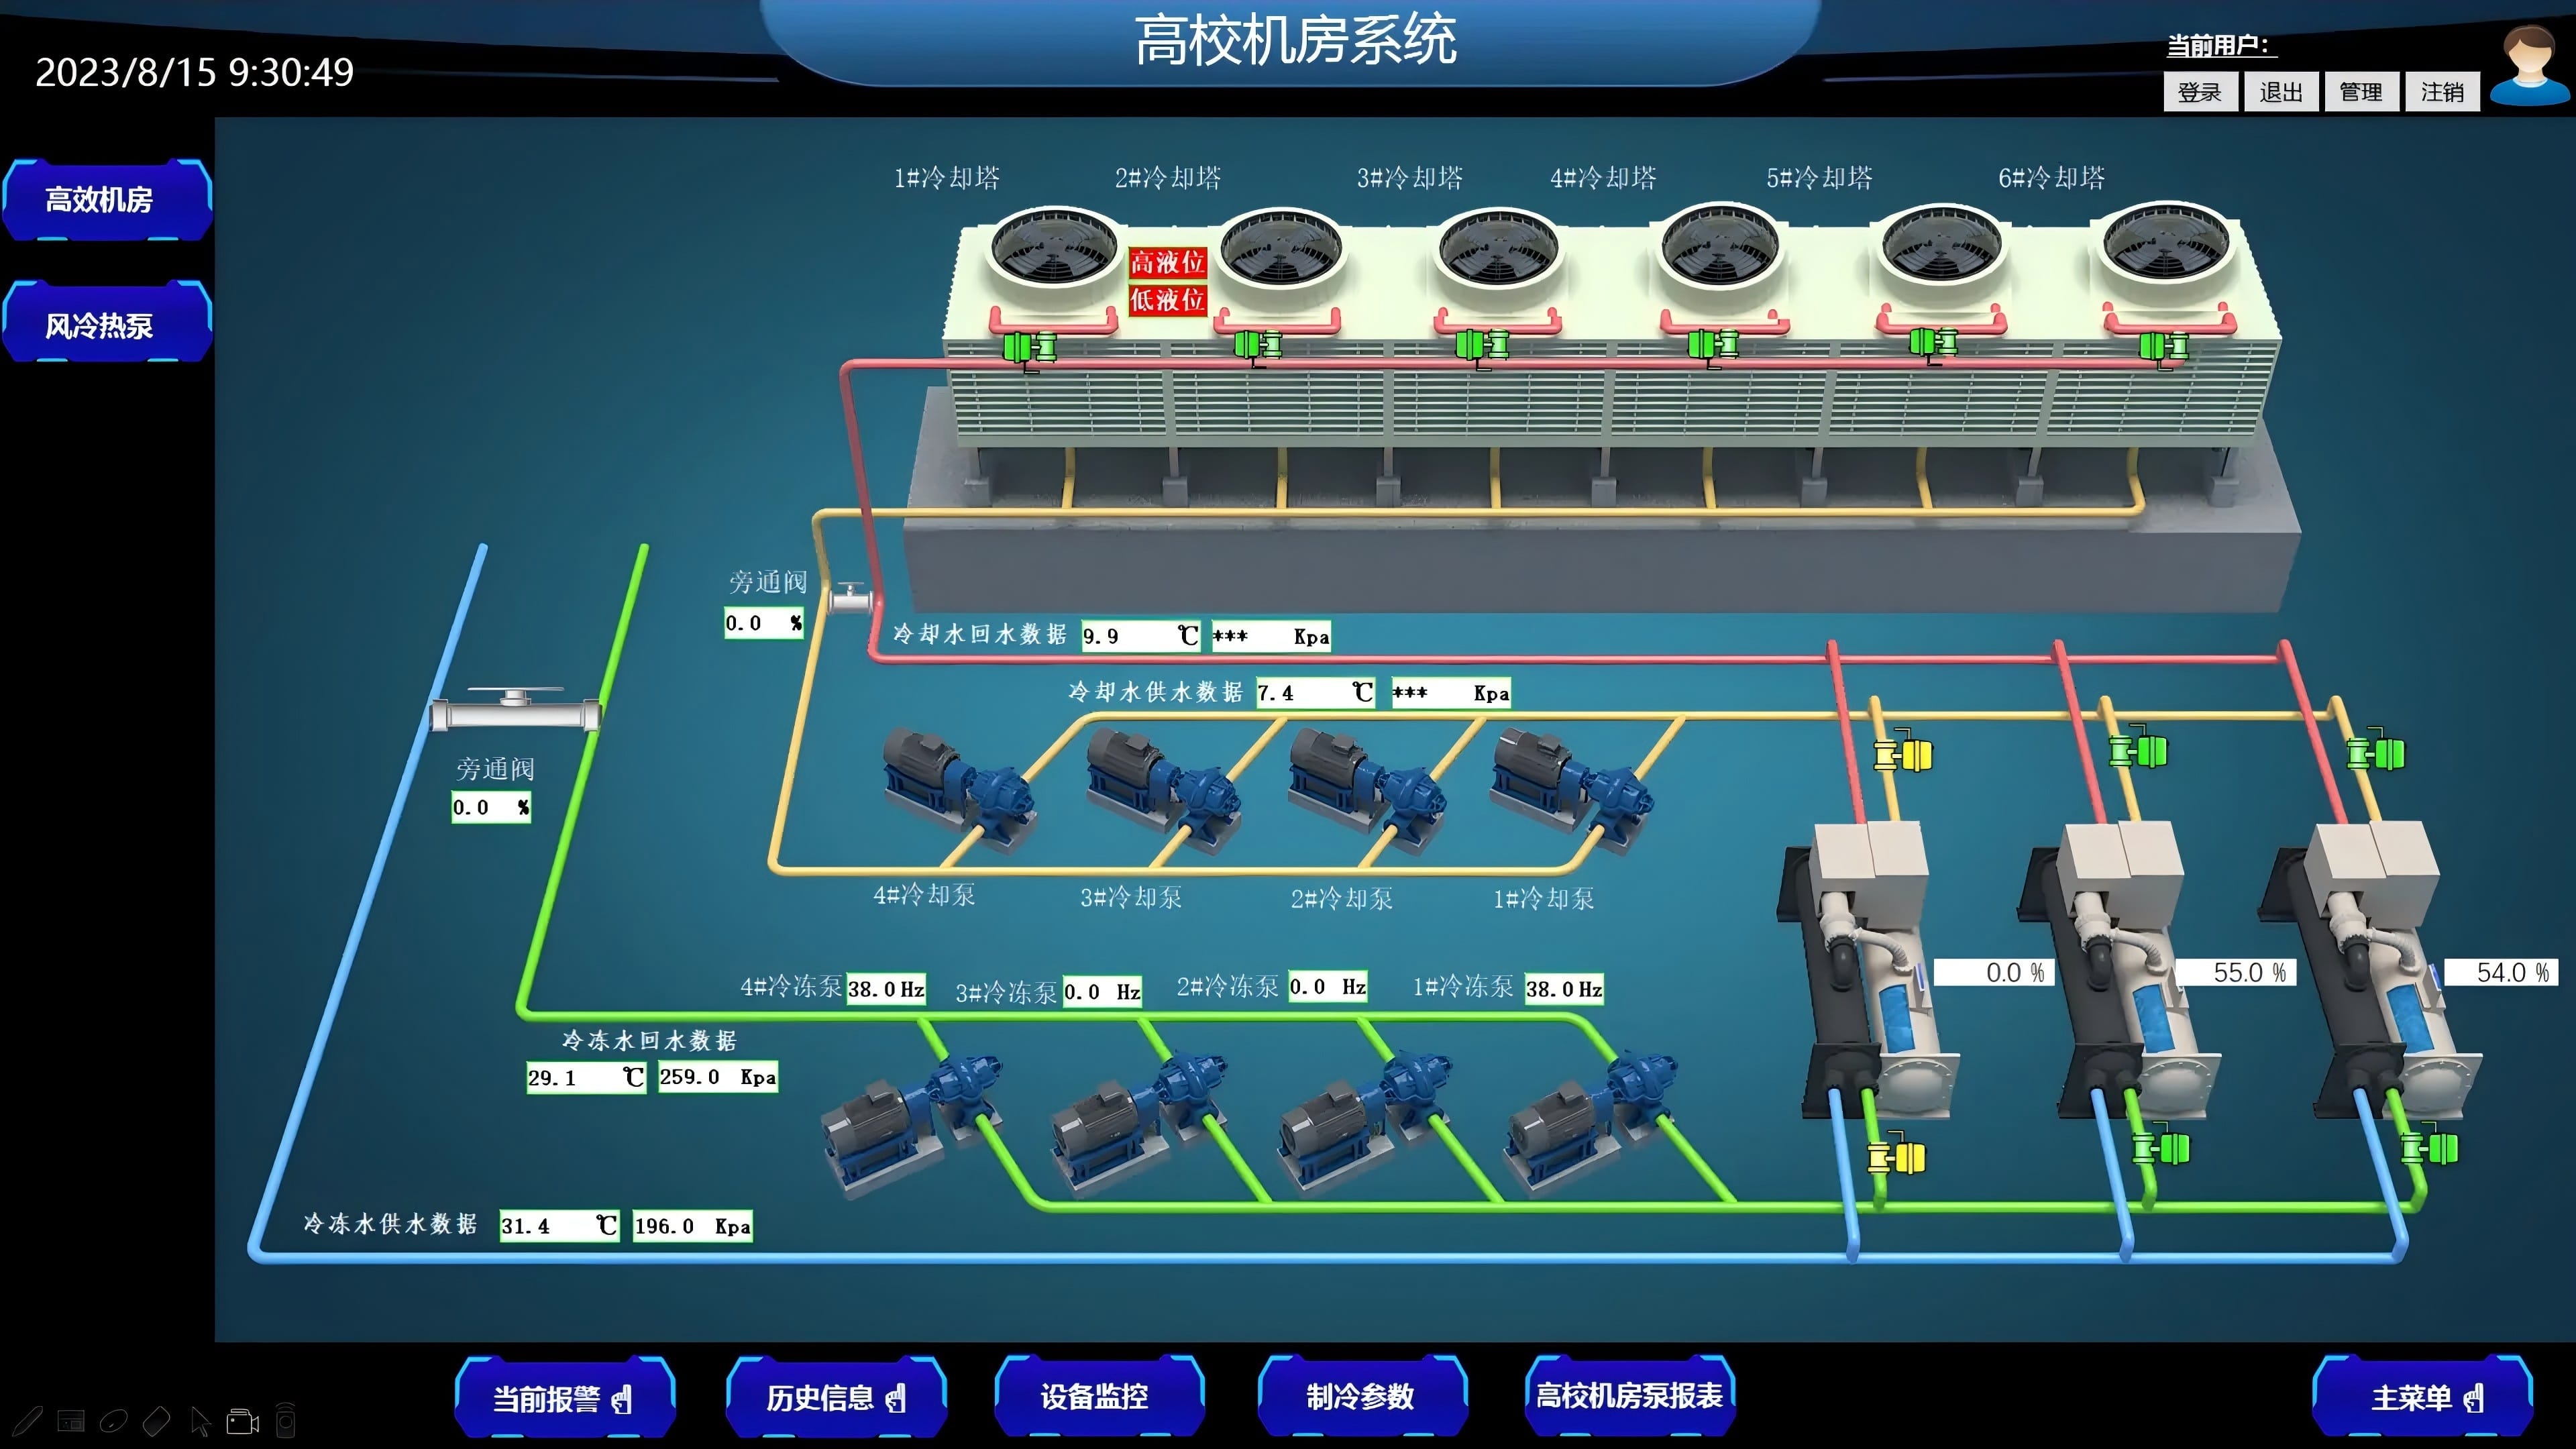Select the eraser annotation tool
2576x1449 pixels.
[x=157, y=1421]
